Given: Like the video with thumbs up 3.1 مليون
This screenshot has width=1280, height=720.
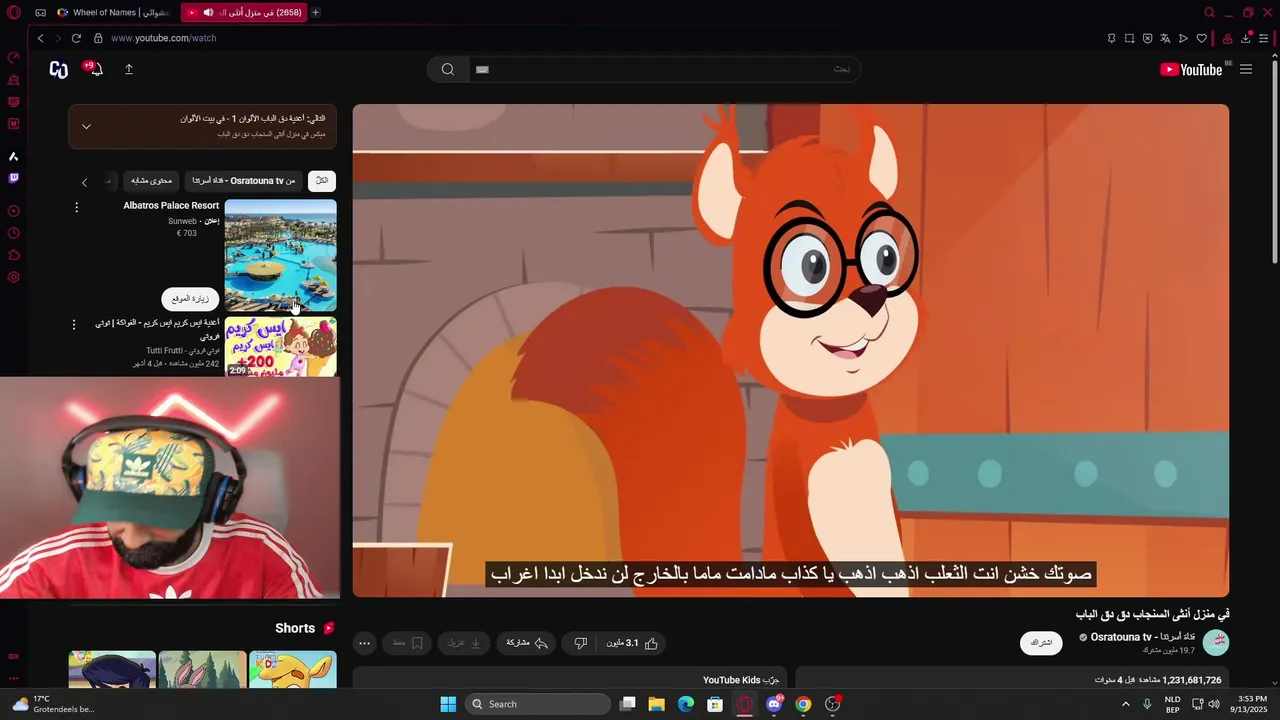Looking at the screenshot, I should click(632, 643).
